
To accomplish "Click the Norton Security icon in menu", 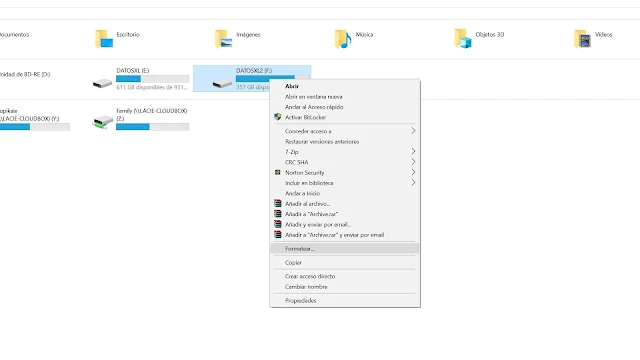I will pyautogui.click(x=278, y=172).
